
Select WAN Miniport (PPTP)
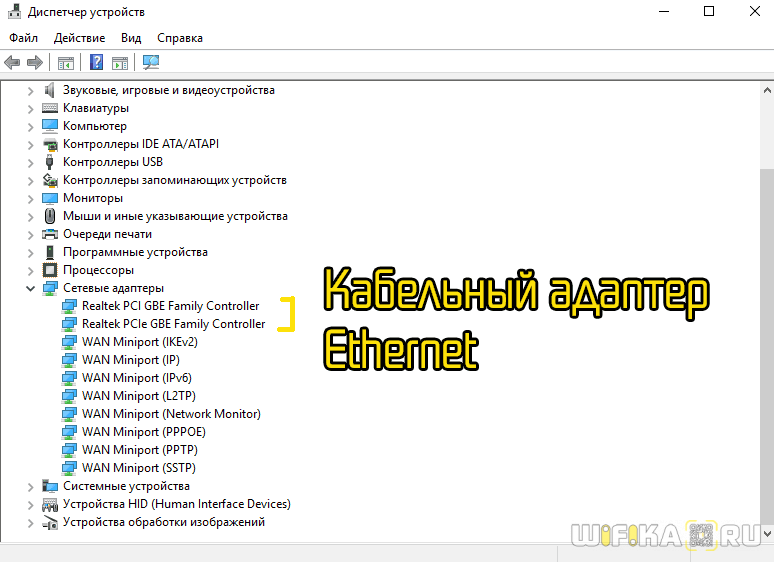[x=140, y=450]
